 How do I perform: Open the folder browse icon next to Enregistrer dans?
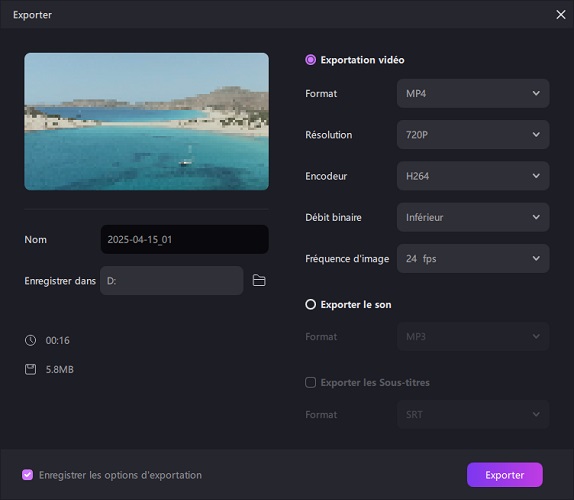[259, 280]
